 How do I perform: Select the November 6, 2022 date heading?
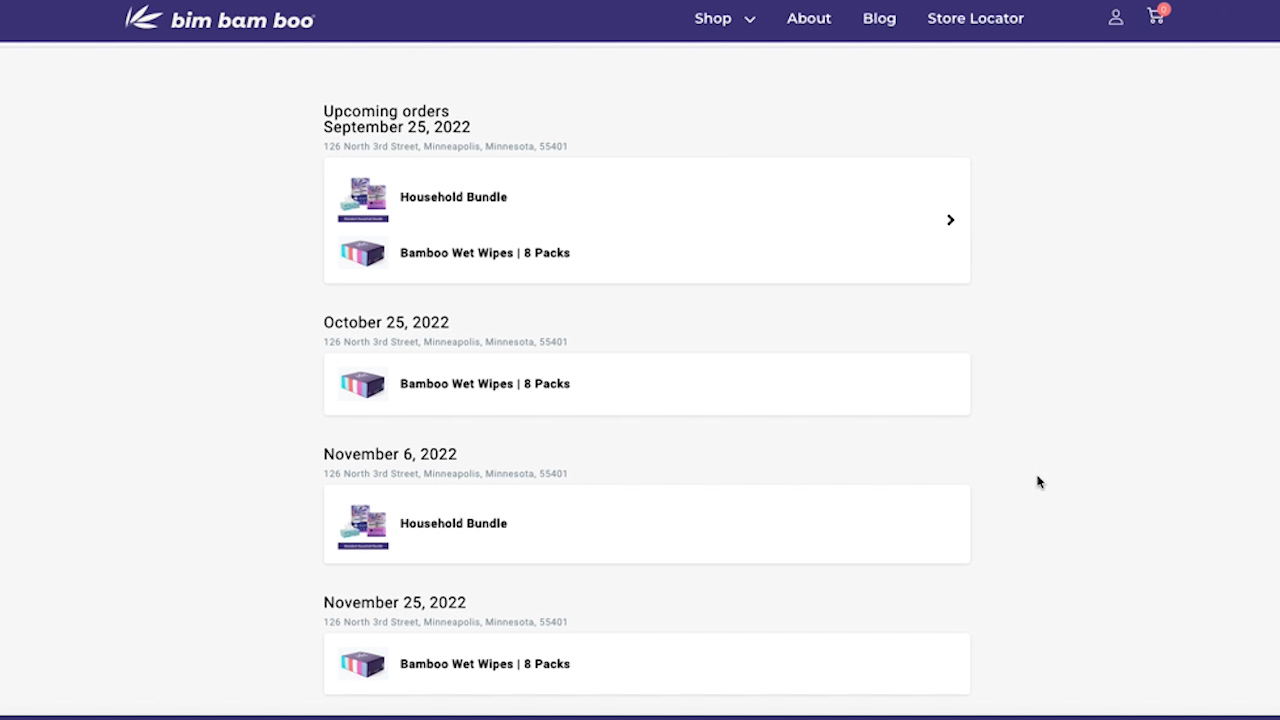[390, 454]
